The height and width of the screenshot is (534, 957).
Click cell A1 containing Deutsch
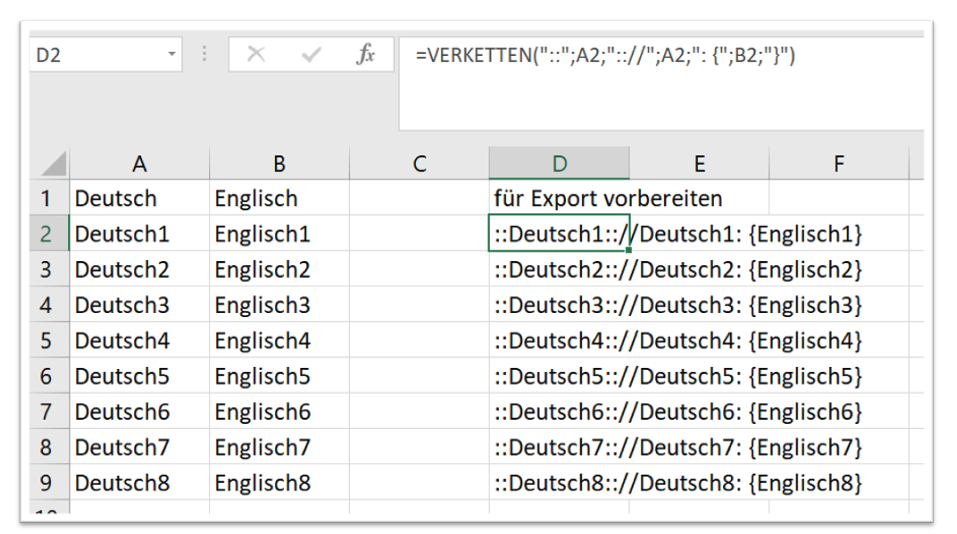139,199
